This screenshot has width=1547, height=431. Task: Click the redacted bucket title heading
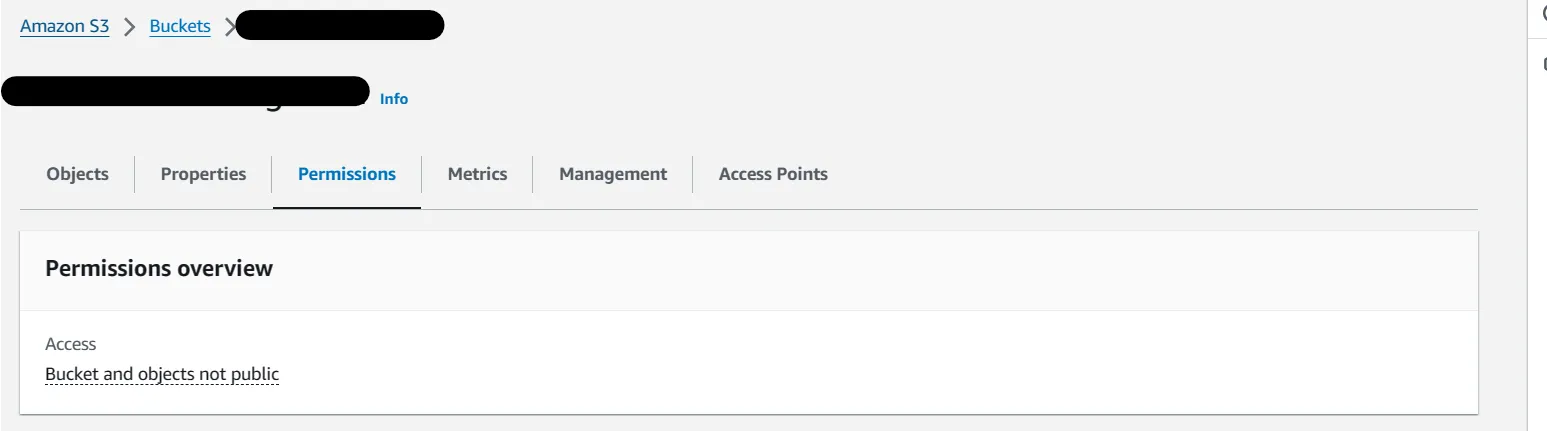coord(186,92)
